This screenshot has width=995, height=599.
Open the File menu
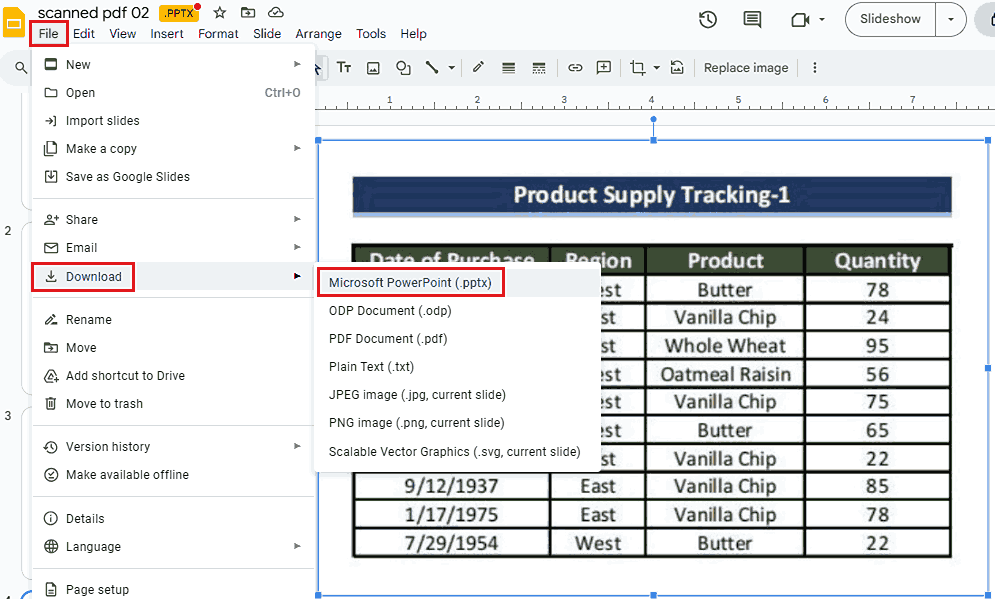click(x=48, y=34)
